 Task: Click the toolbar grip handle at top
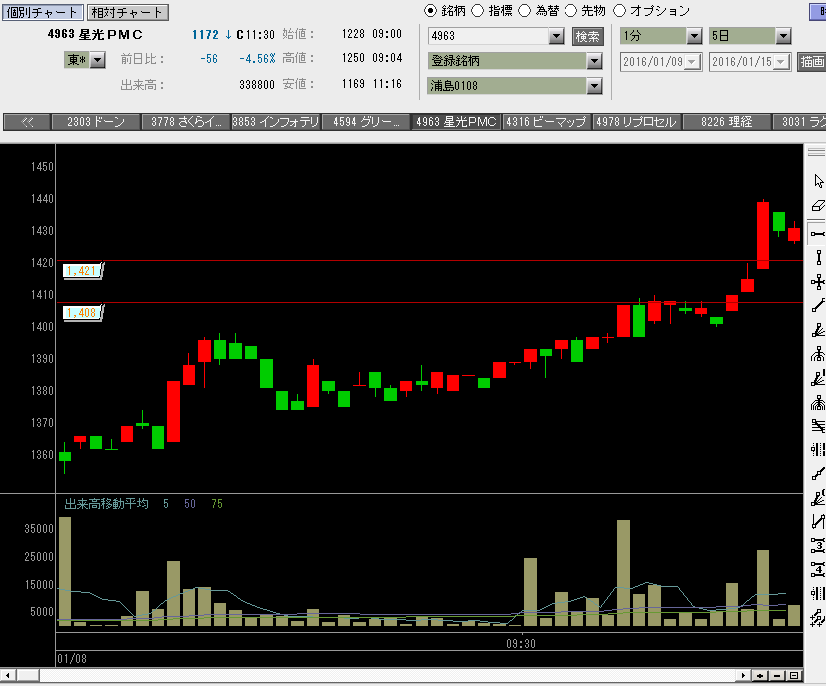click(x=816, y=152)
